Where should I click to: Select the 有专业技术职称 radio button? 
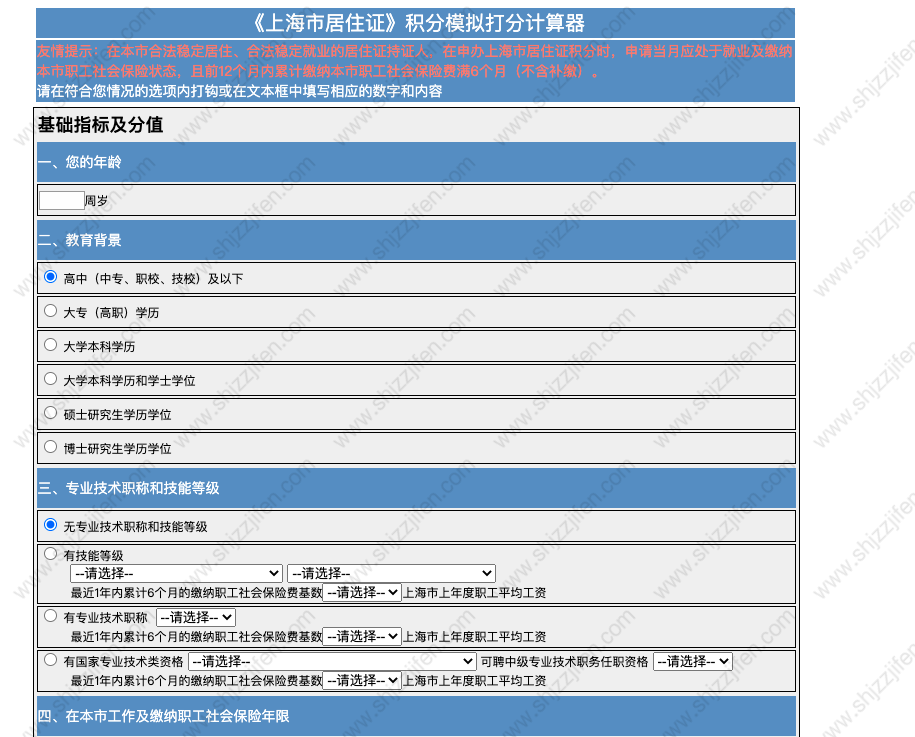(x=51, y=616)
